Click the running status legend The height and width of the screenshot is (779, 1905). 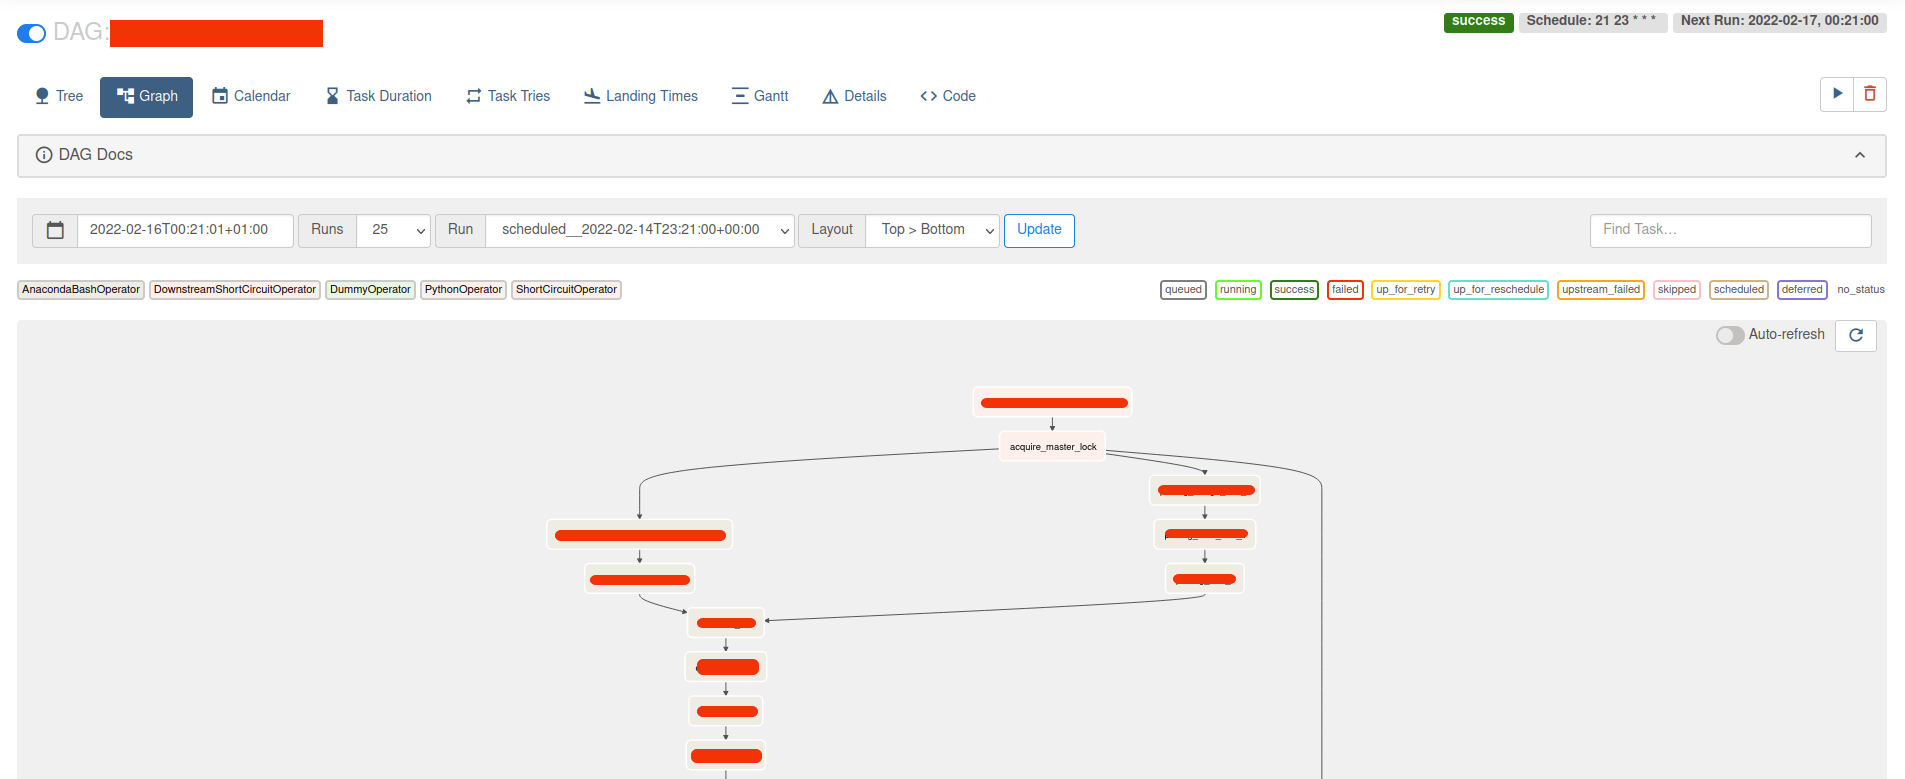point(1238,290)
